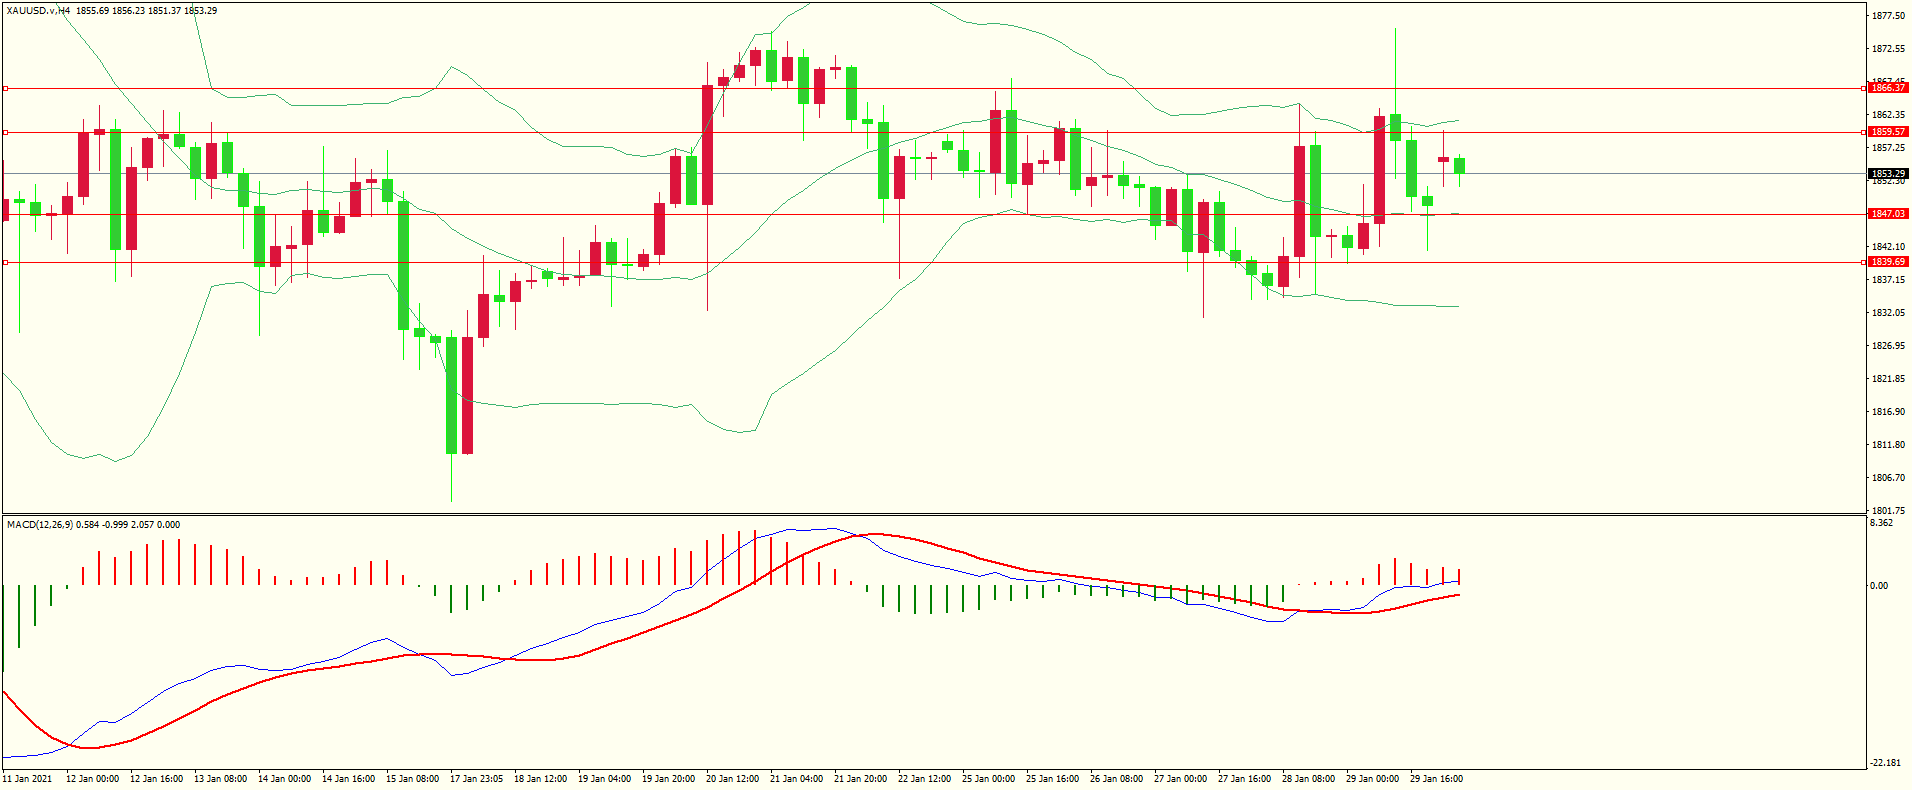1912x790 pixels.
Task: Click the -22.181 MACD scale value
Action: 1883,763
